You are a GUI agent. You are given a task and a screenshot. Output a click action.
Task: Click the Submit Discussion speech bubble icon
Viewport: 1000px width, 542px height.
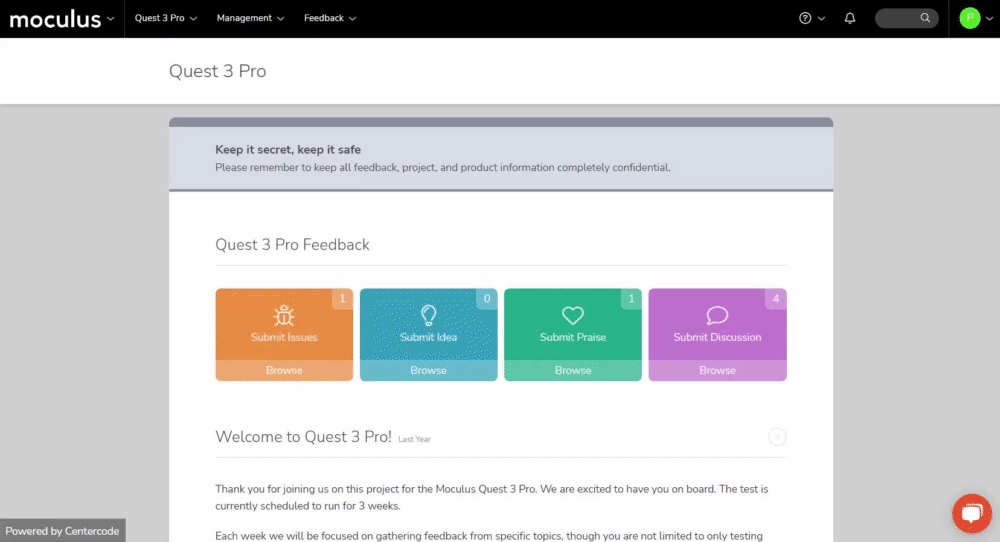[x=717, y=315]
